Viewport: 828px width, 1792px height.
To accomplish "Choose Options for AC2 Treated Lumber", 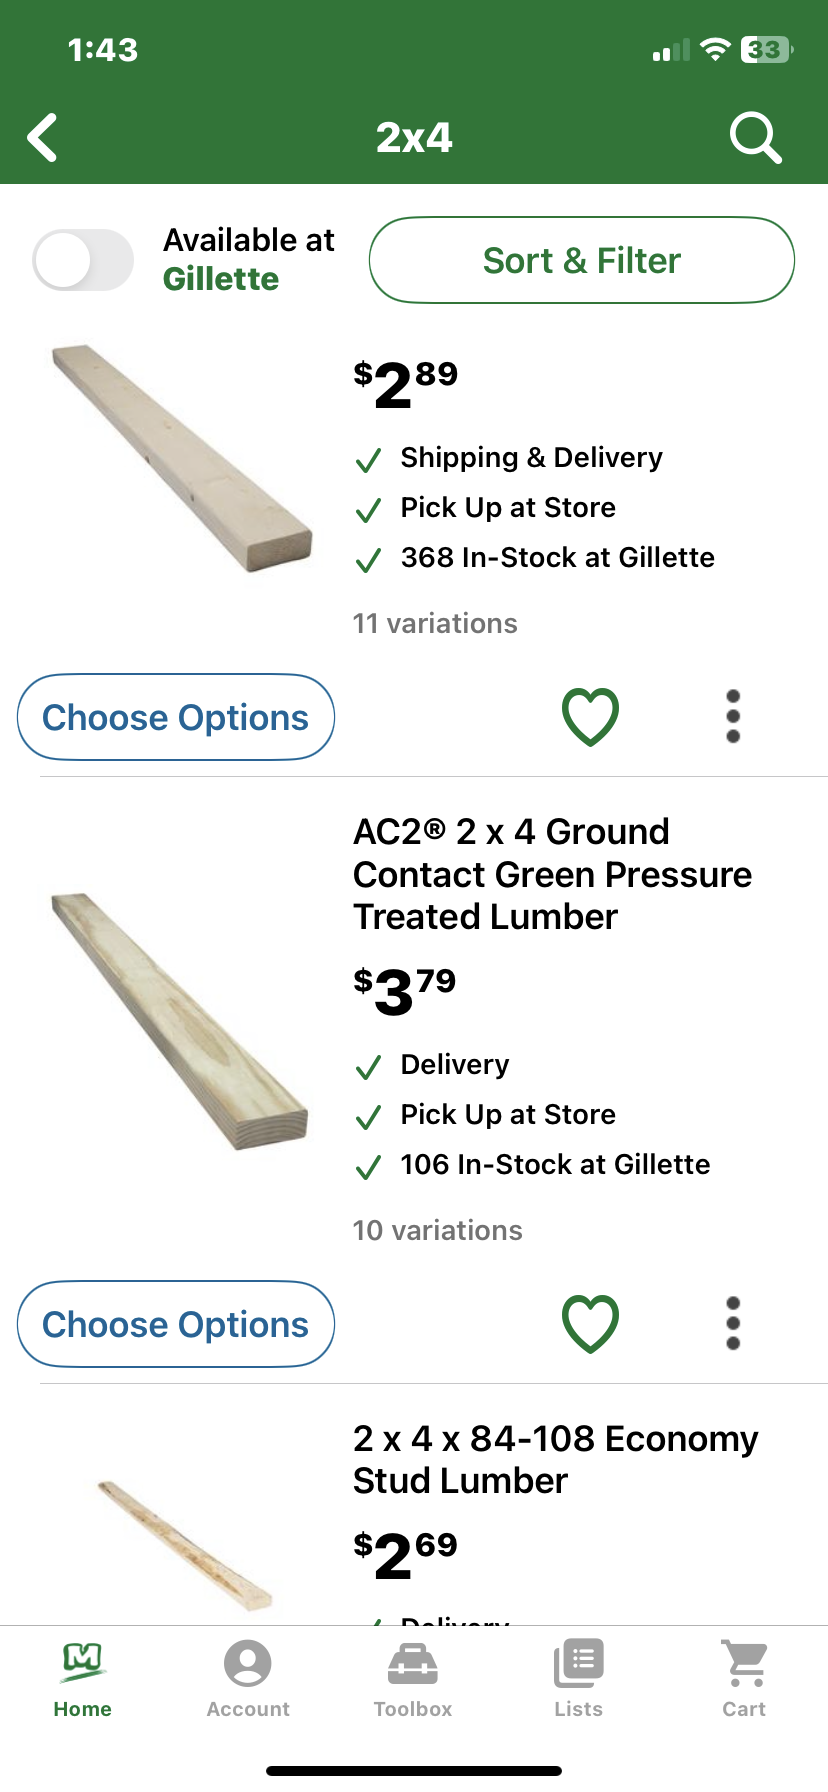I will (x=176, y=1324).
